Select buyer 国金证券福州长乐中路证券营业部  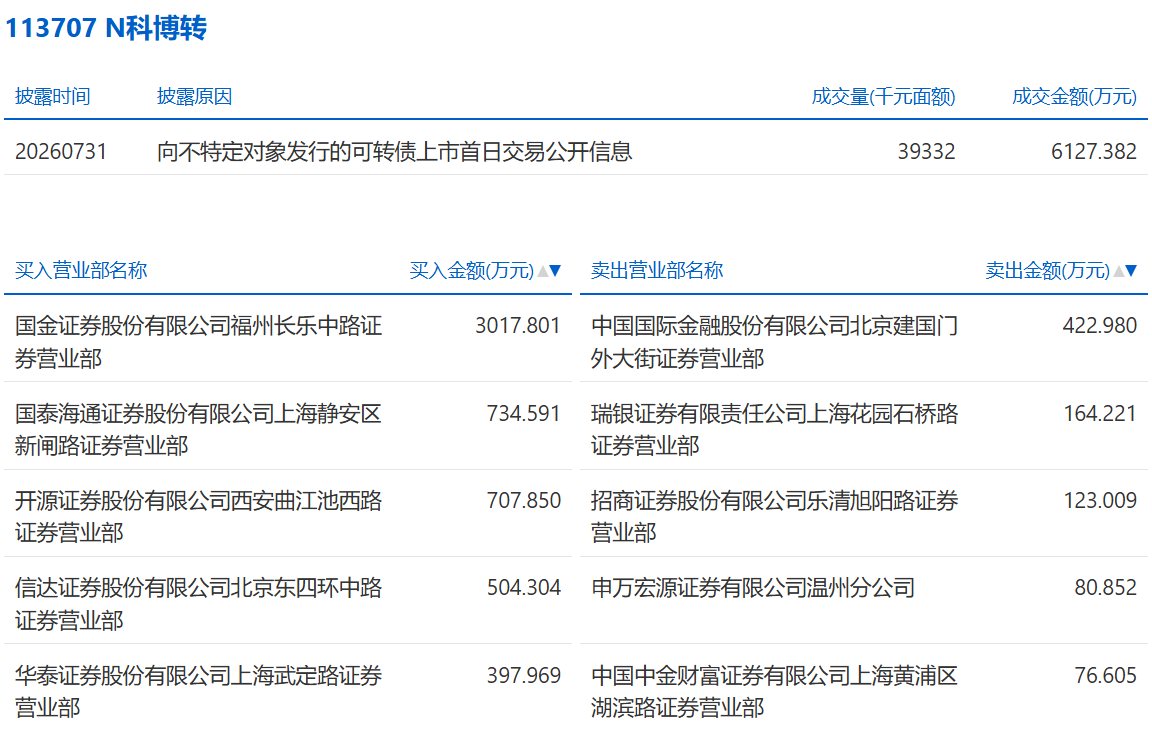(198, 342)
